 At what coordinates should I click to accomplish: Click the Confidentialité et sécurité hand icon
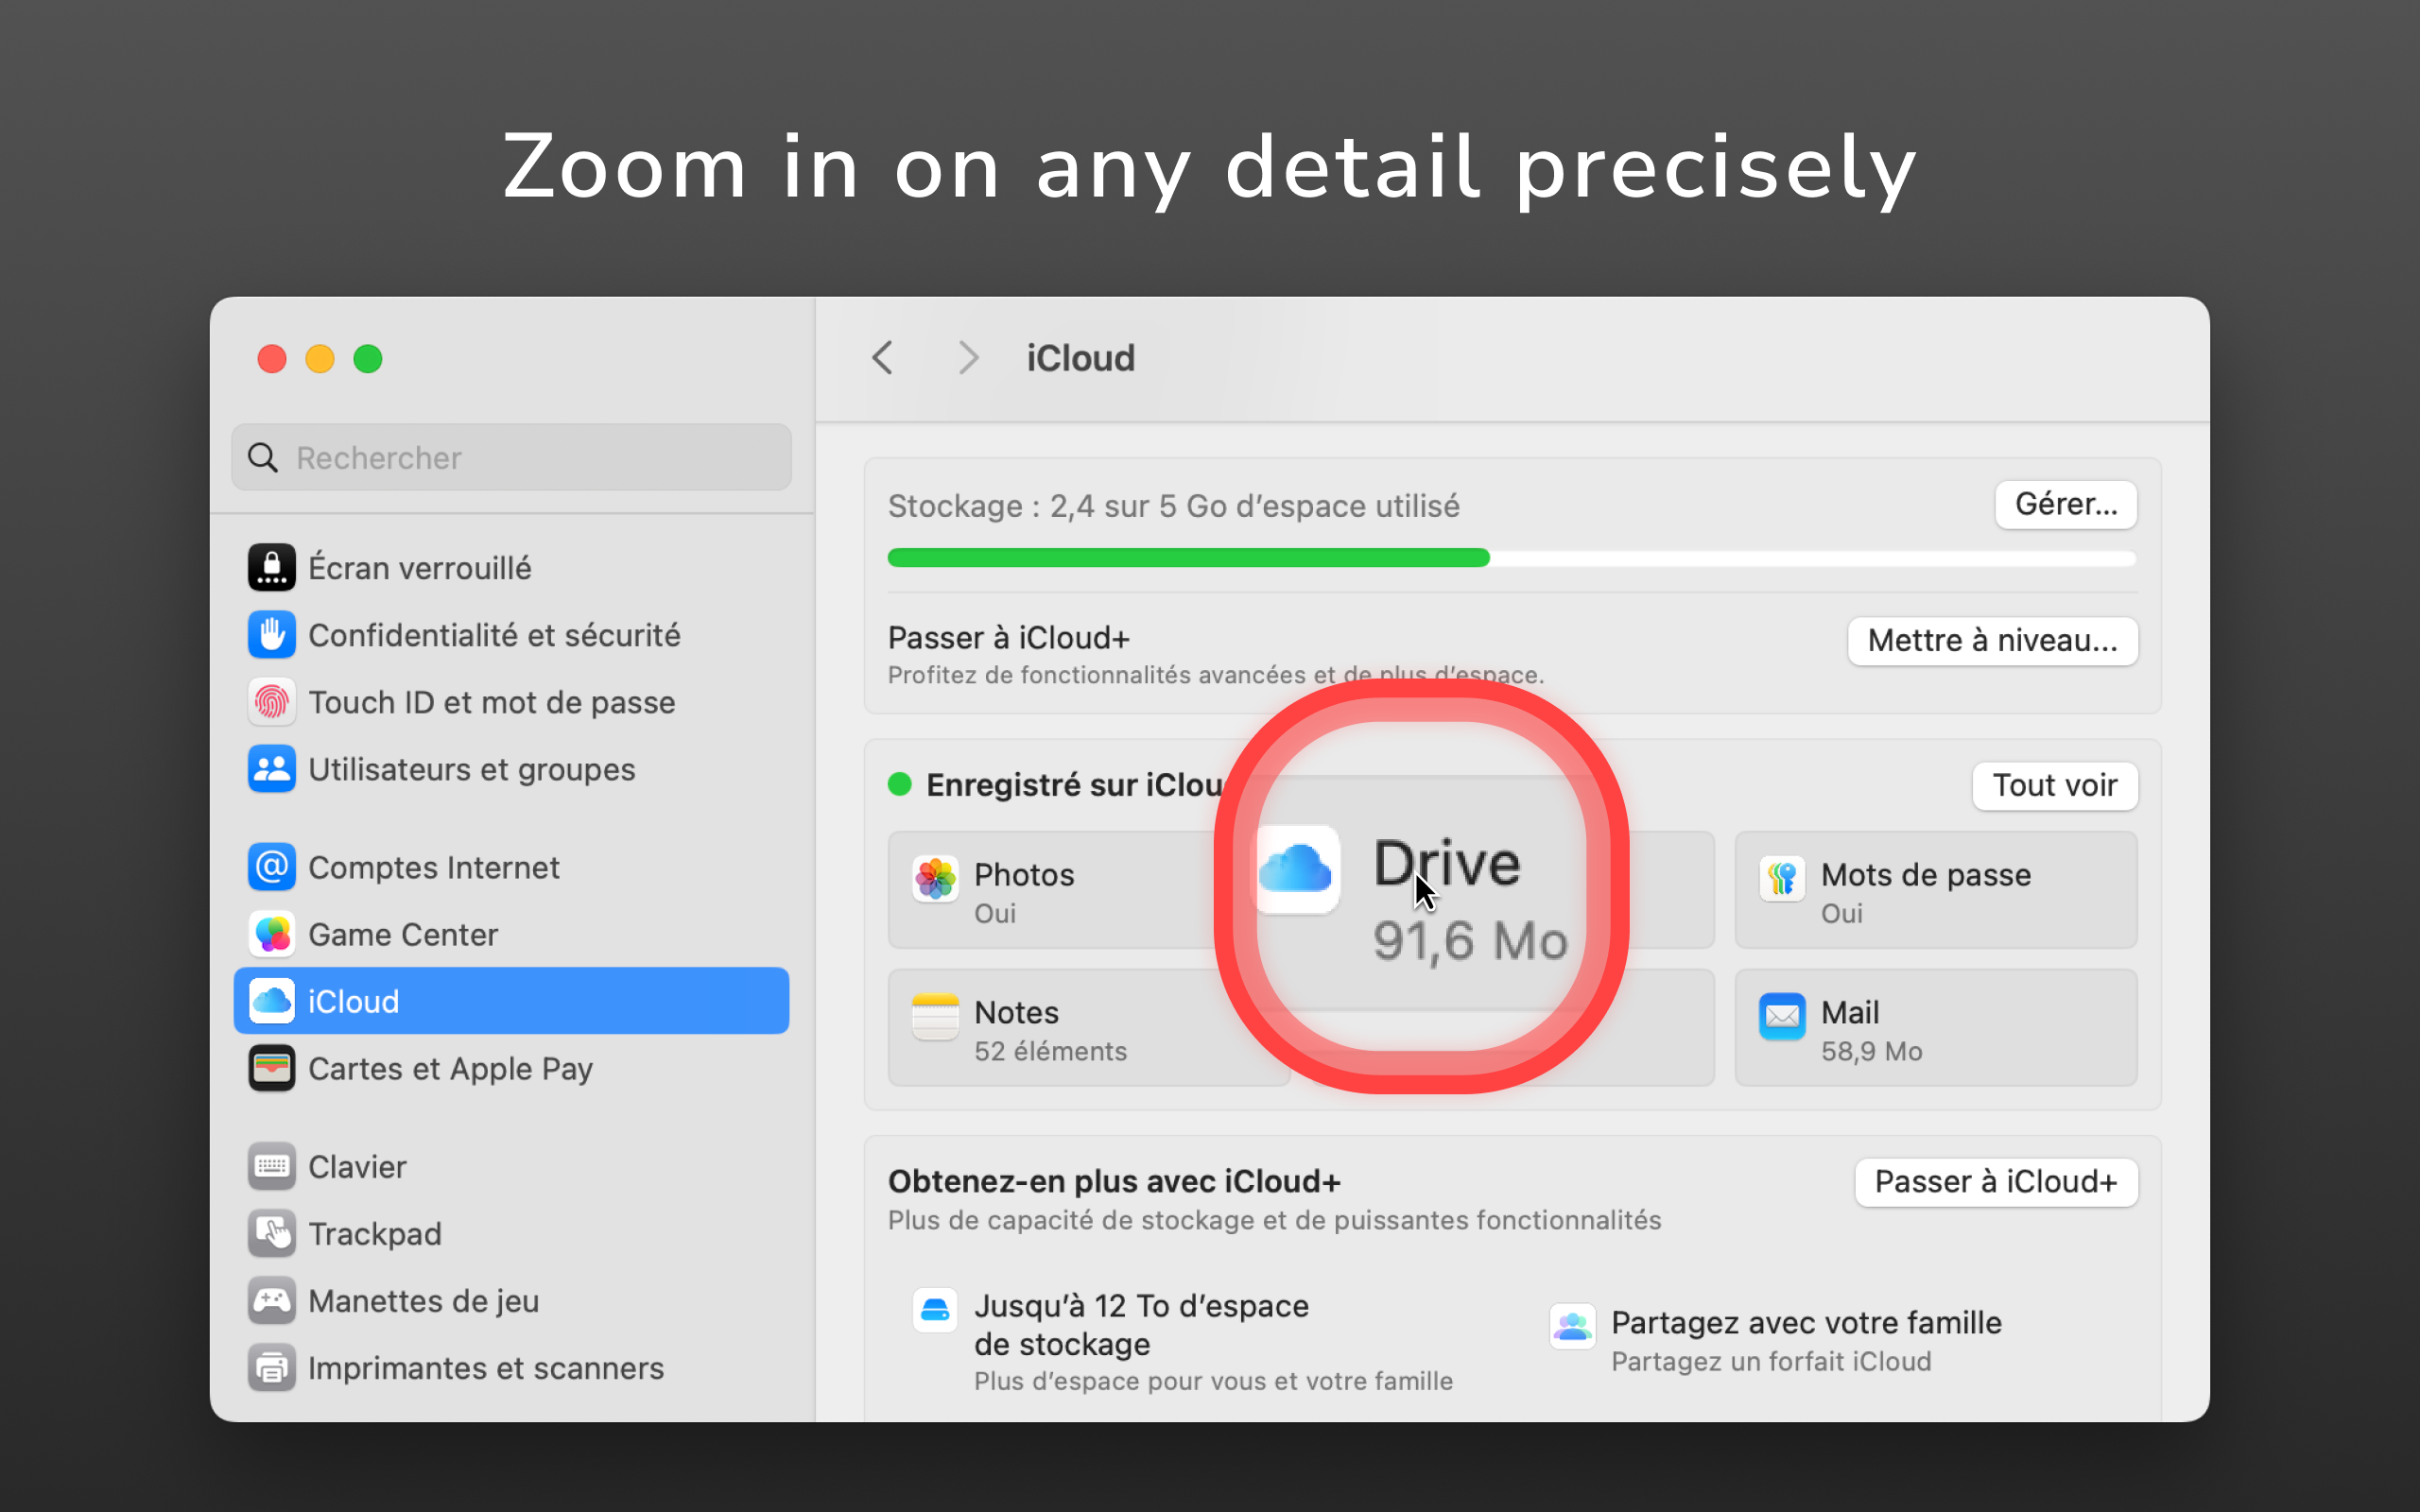coord(271,635)
